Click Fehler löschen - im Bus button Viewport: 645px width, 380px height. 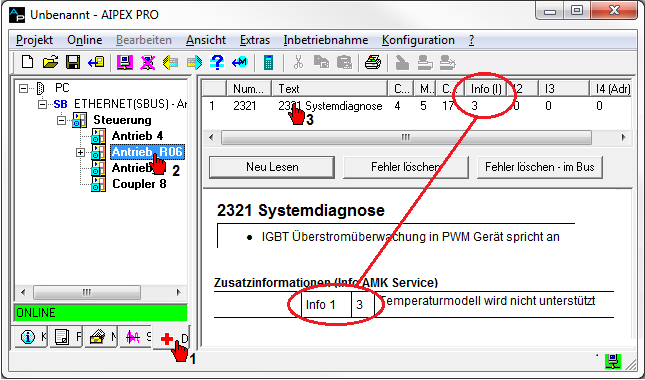pyautogui.click(x=539, y=167)
